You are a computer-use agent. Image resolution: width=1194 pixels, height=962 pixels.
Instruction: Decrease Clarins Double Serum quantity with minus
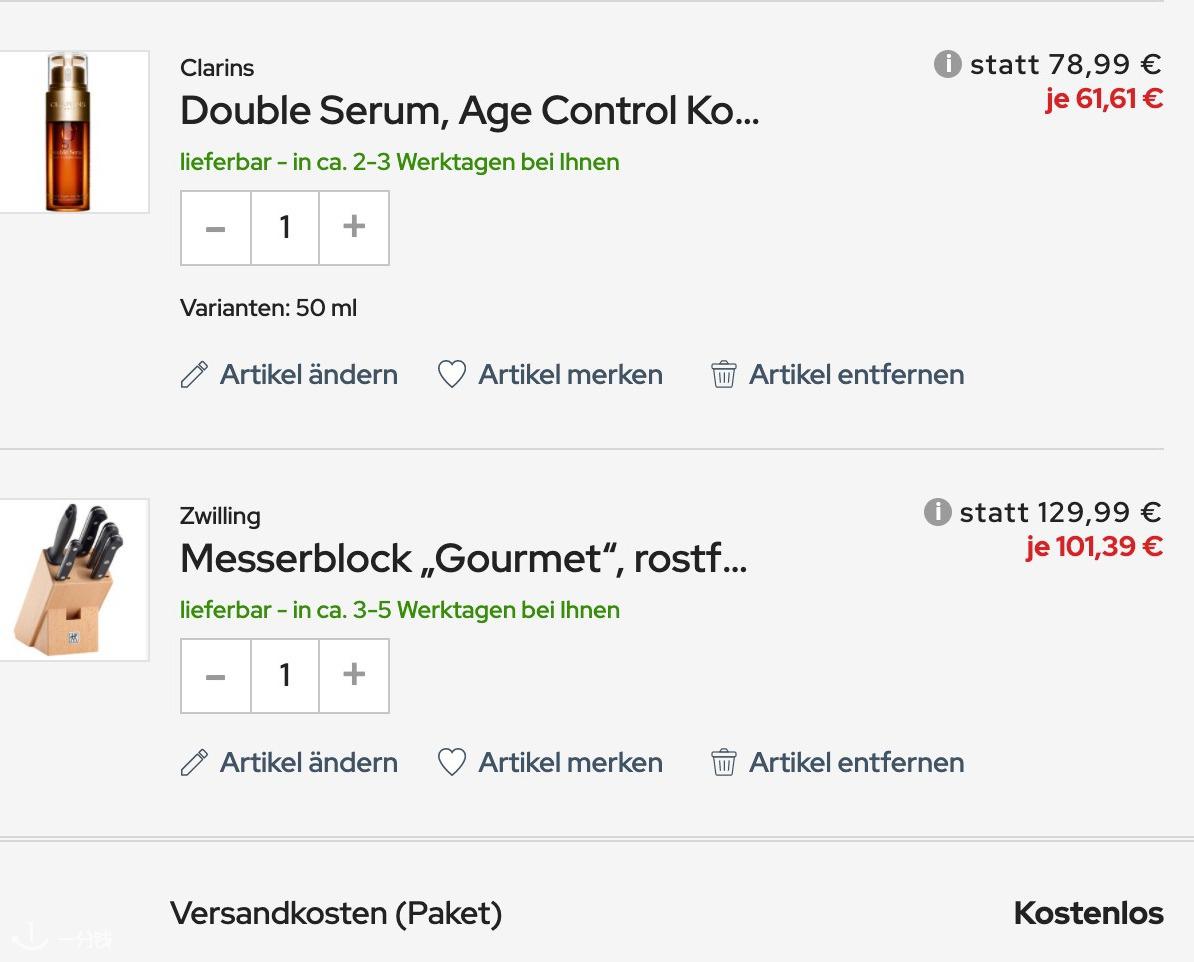pos(215,228)
